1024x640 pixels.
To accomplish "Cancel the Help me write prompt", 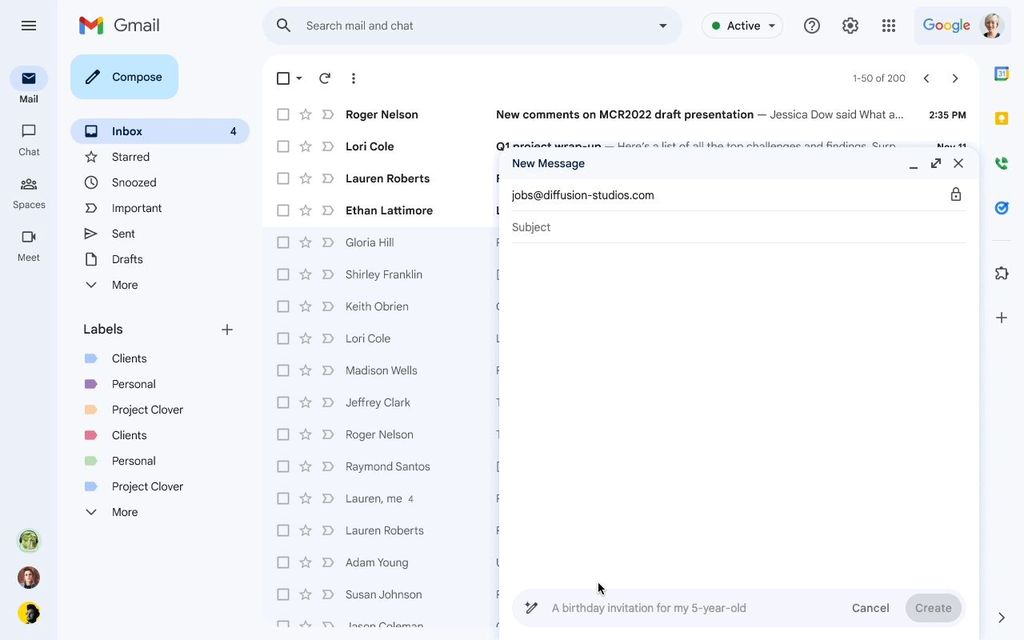I will point(869,607).
